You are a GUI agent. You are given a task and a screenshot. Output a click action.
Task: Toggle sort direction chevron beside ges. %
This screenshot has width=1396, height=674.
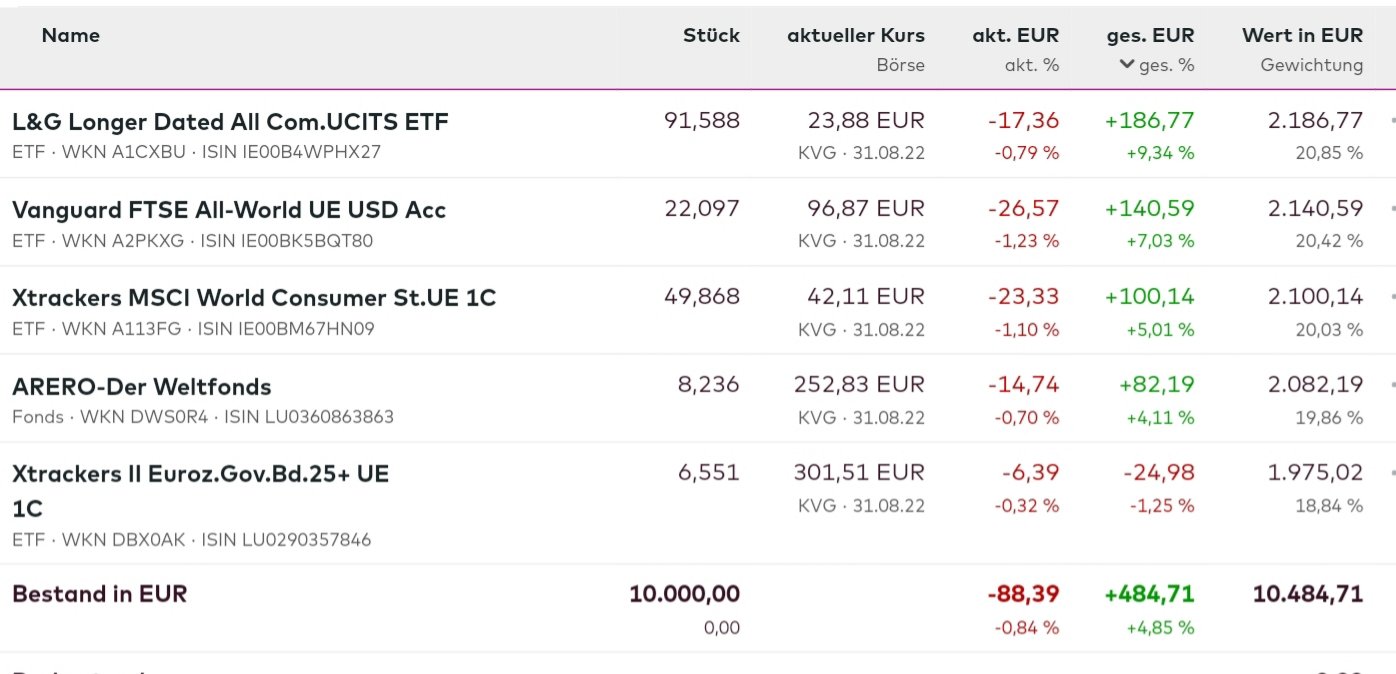pyautogui.click(x=1127, y=65)
